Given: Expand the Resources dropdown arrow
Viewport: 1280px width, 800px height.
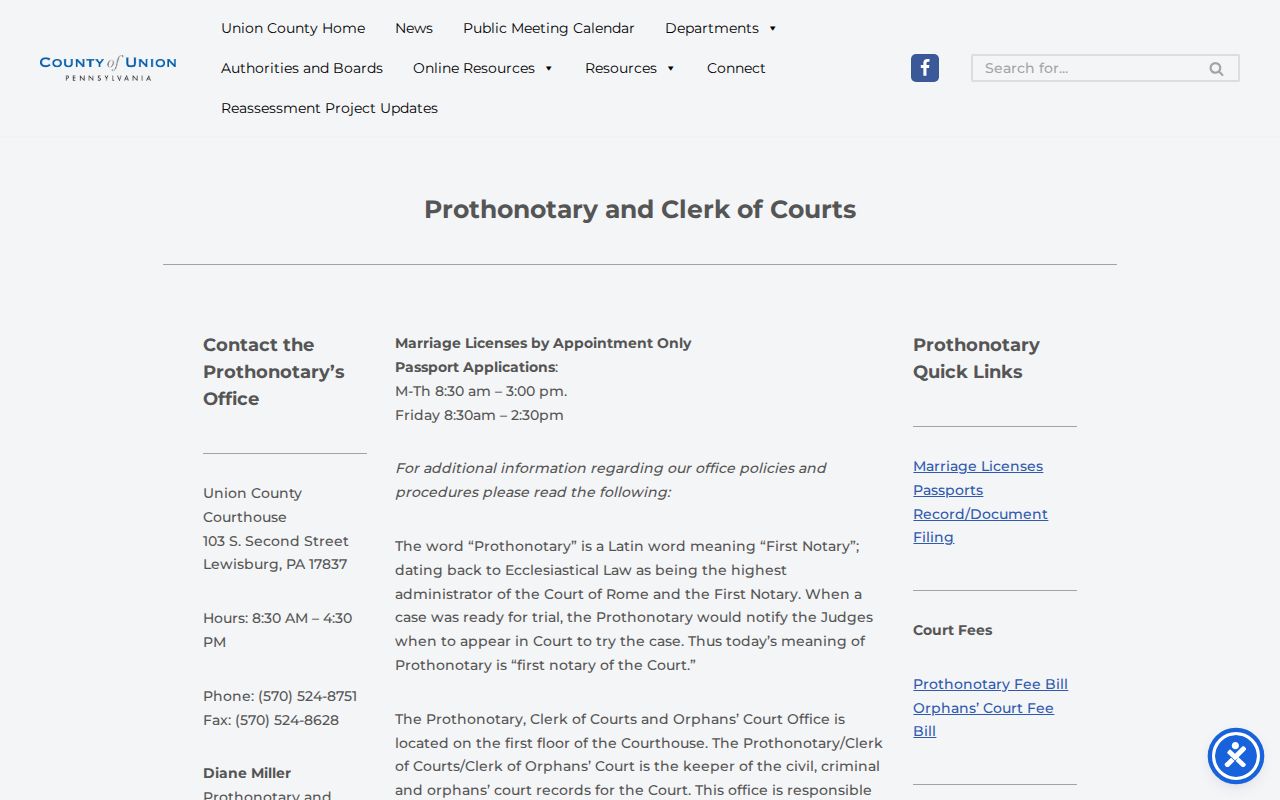Looking at the screenshot, I should coord(671,68).
